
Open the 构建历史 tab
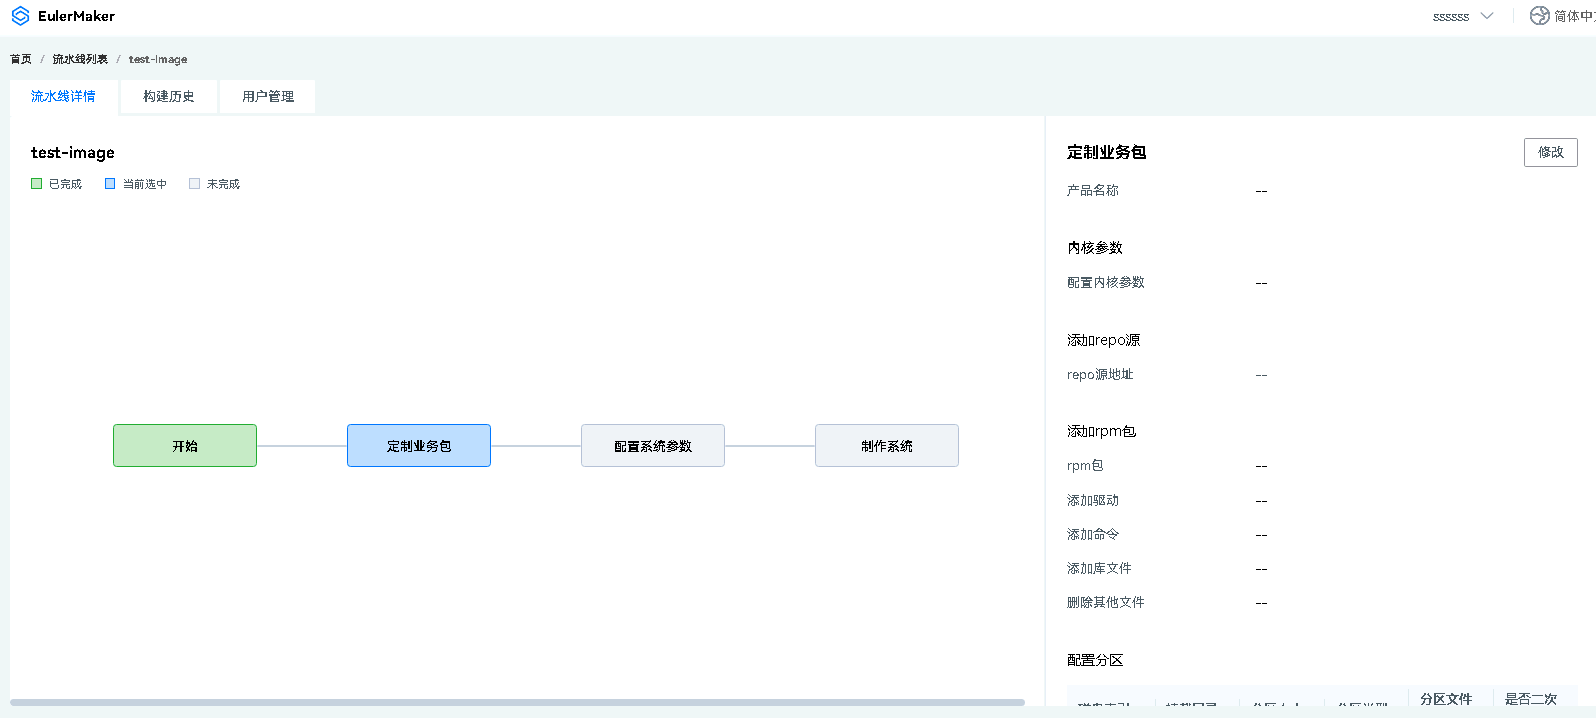click(168, 97)
